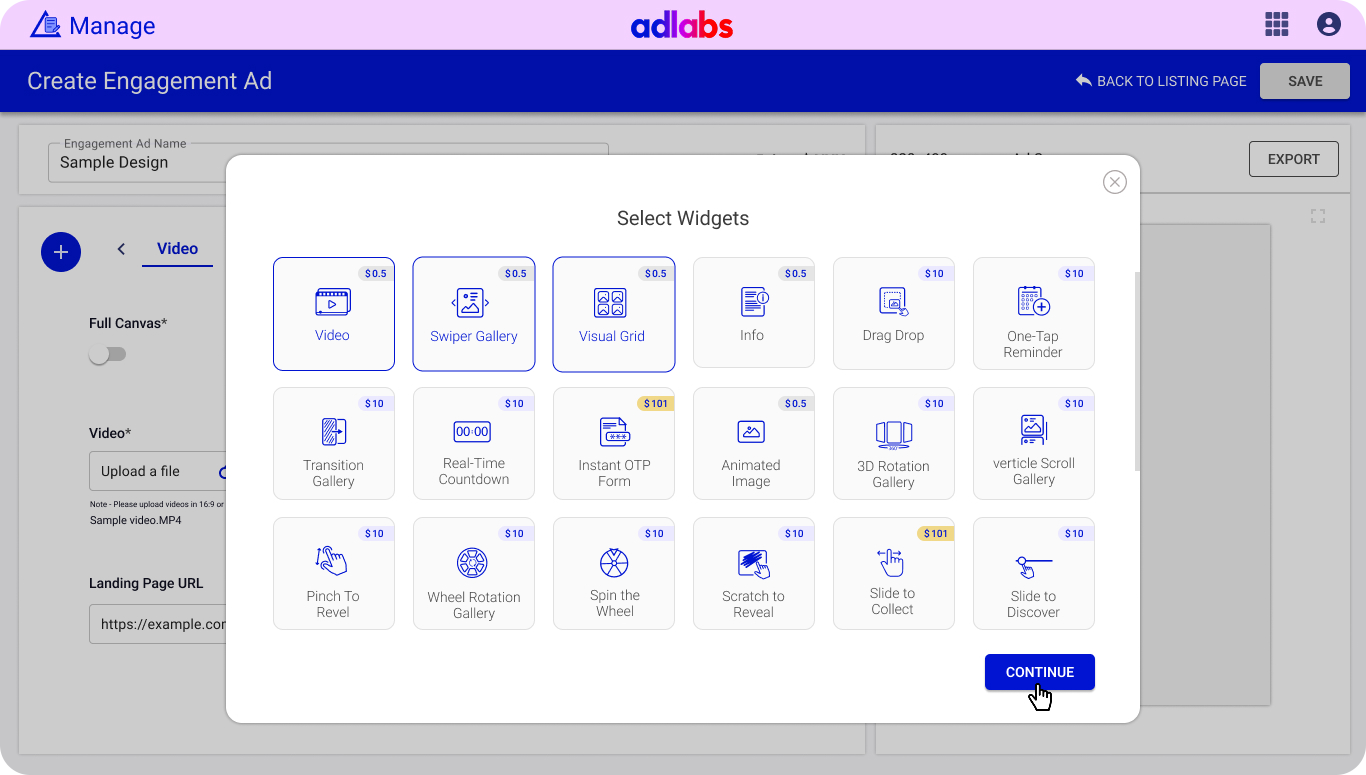Click the Continue button
The image size is (1366, 775).
[1039, 672]
